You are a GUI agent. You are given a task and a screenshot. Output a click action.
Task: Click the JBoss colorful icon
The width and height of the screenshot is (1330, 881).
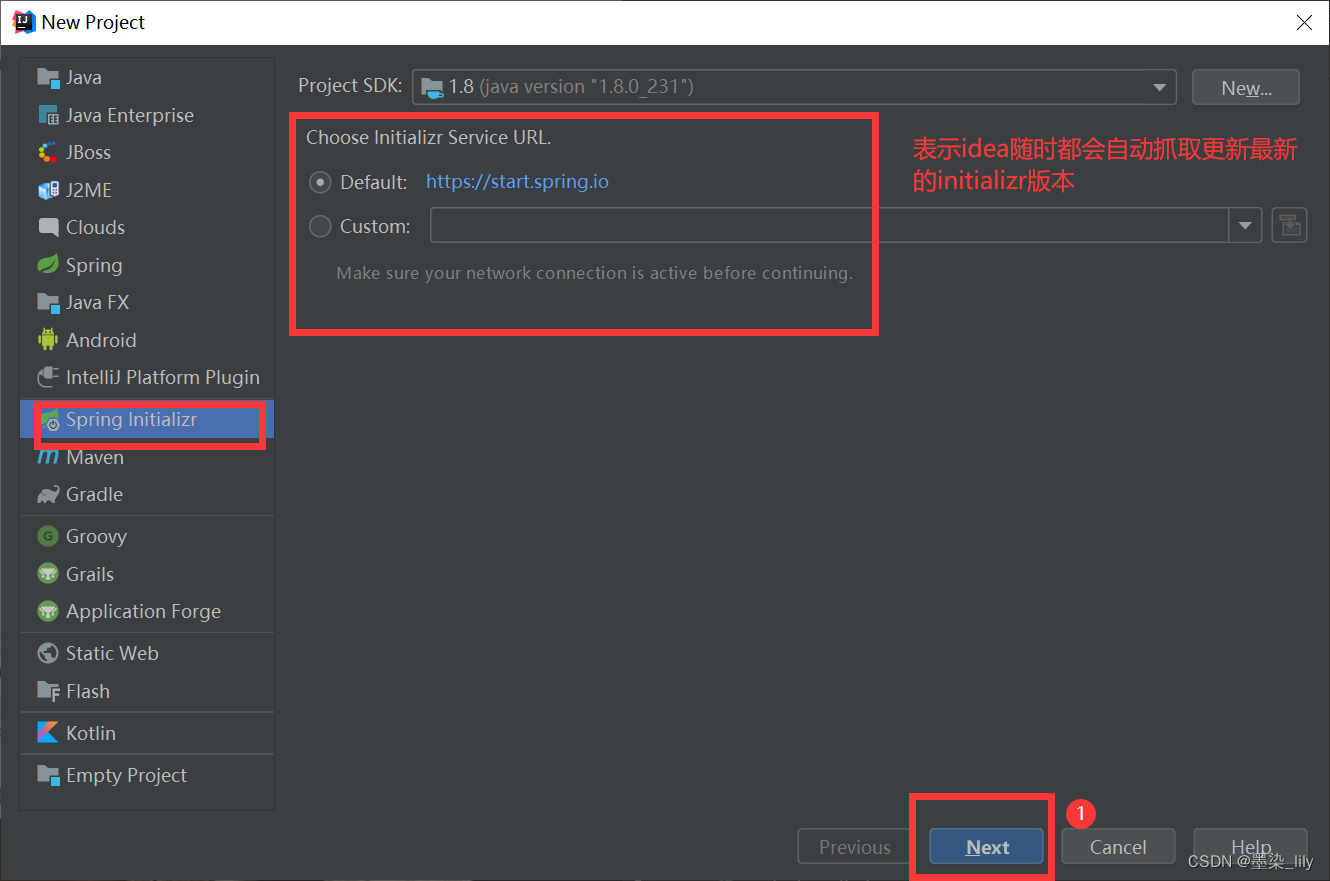(48, 153)
